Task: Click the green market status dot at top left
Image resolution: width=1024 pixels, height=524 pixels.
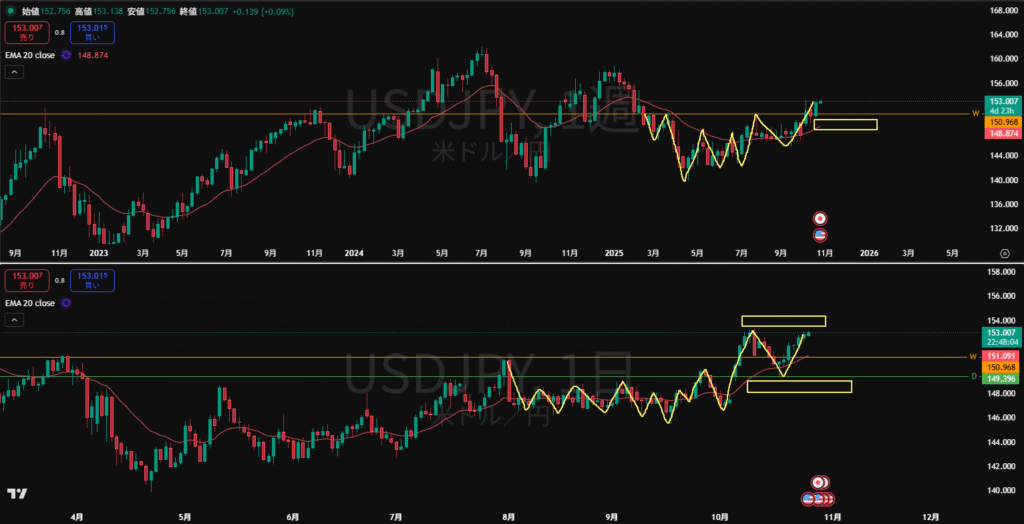Action: click(11, 10)
